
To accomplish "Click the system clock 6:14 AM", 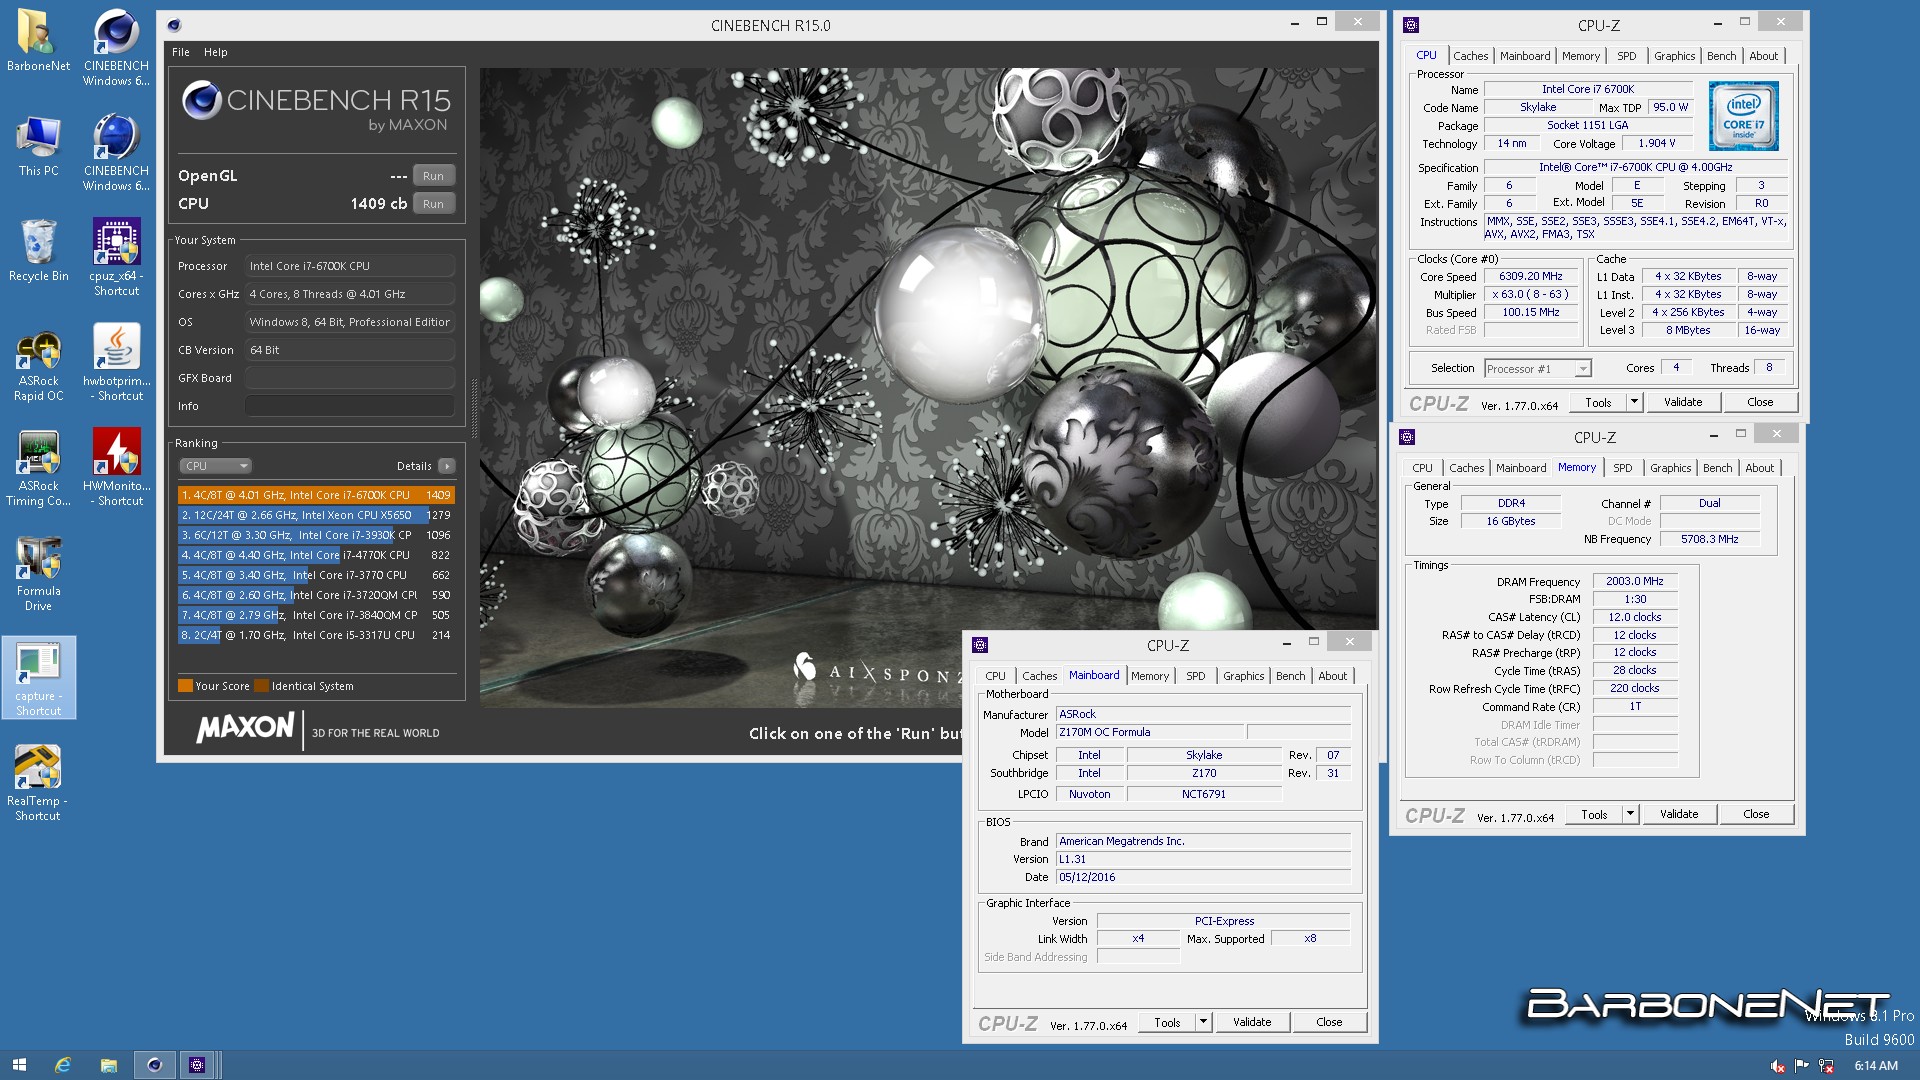I will (1876, 1066).
